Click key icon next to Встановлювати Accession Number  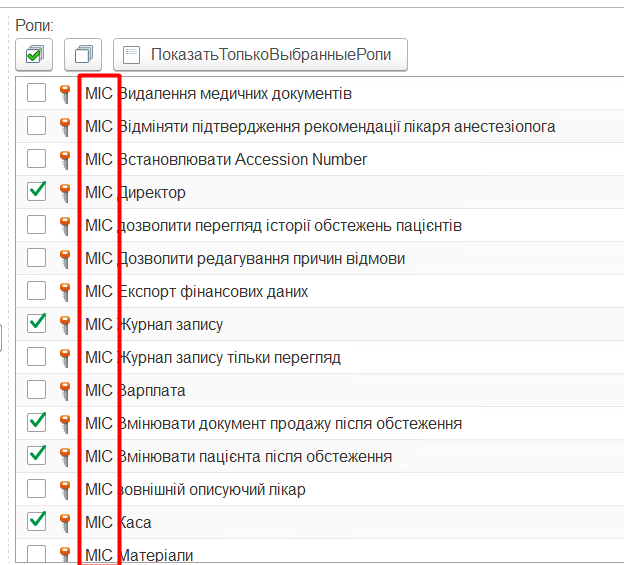point(66,159)
